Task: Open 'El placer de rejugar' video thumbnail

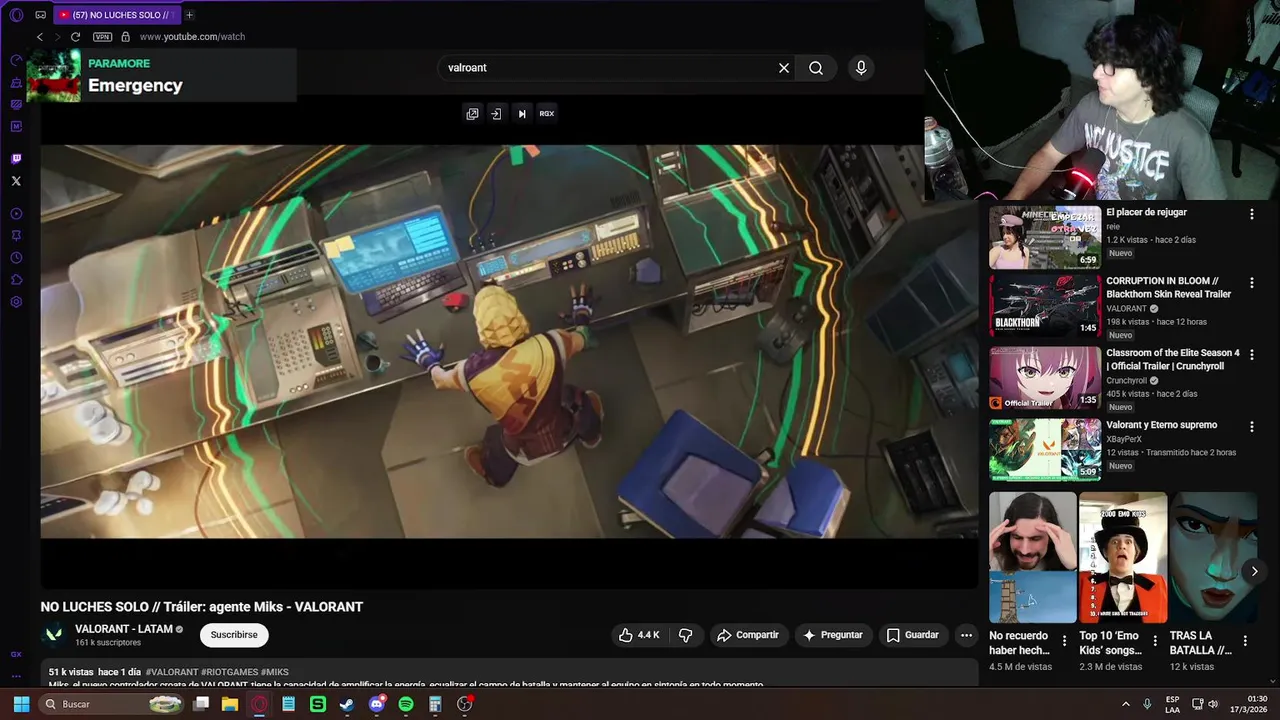Action: coord(1045,238)
